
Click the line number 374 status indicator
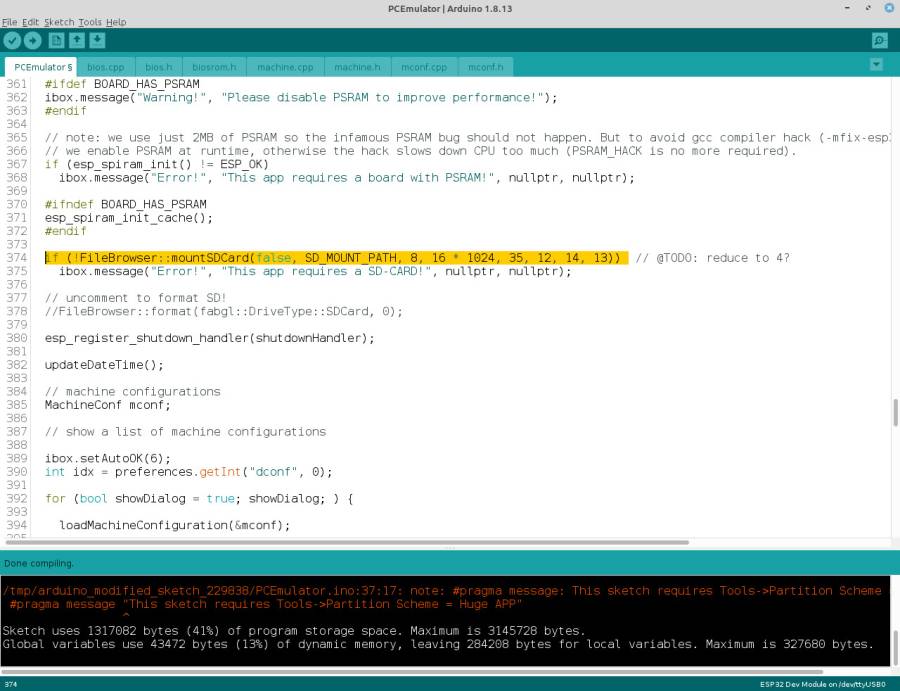(10, 684)
